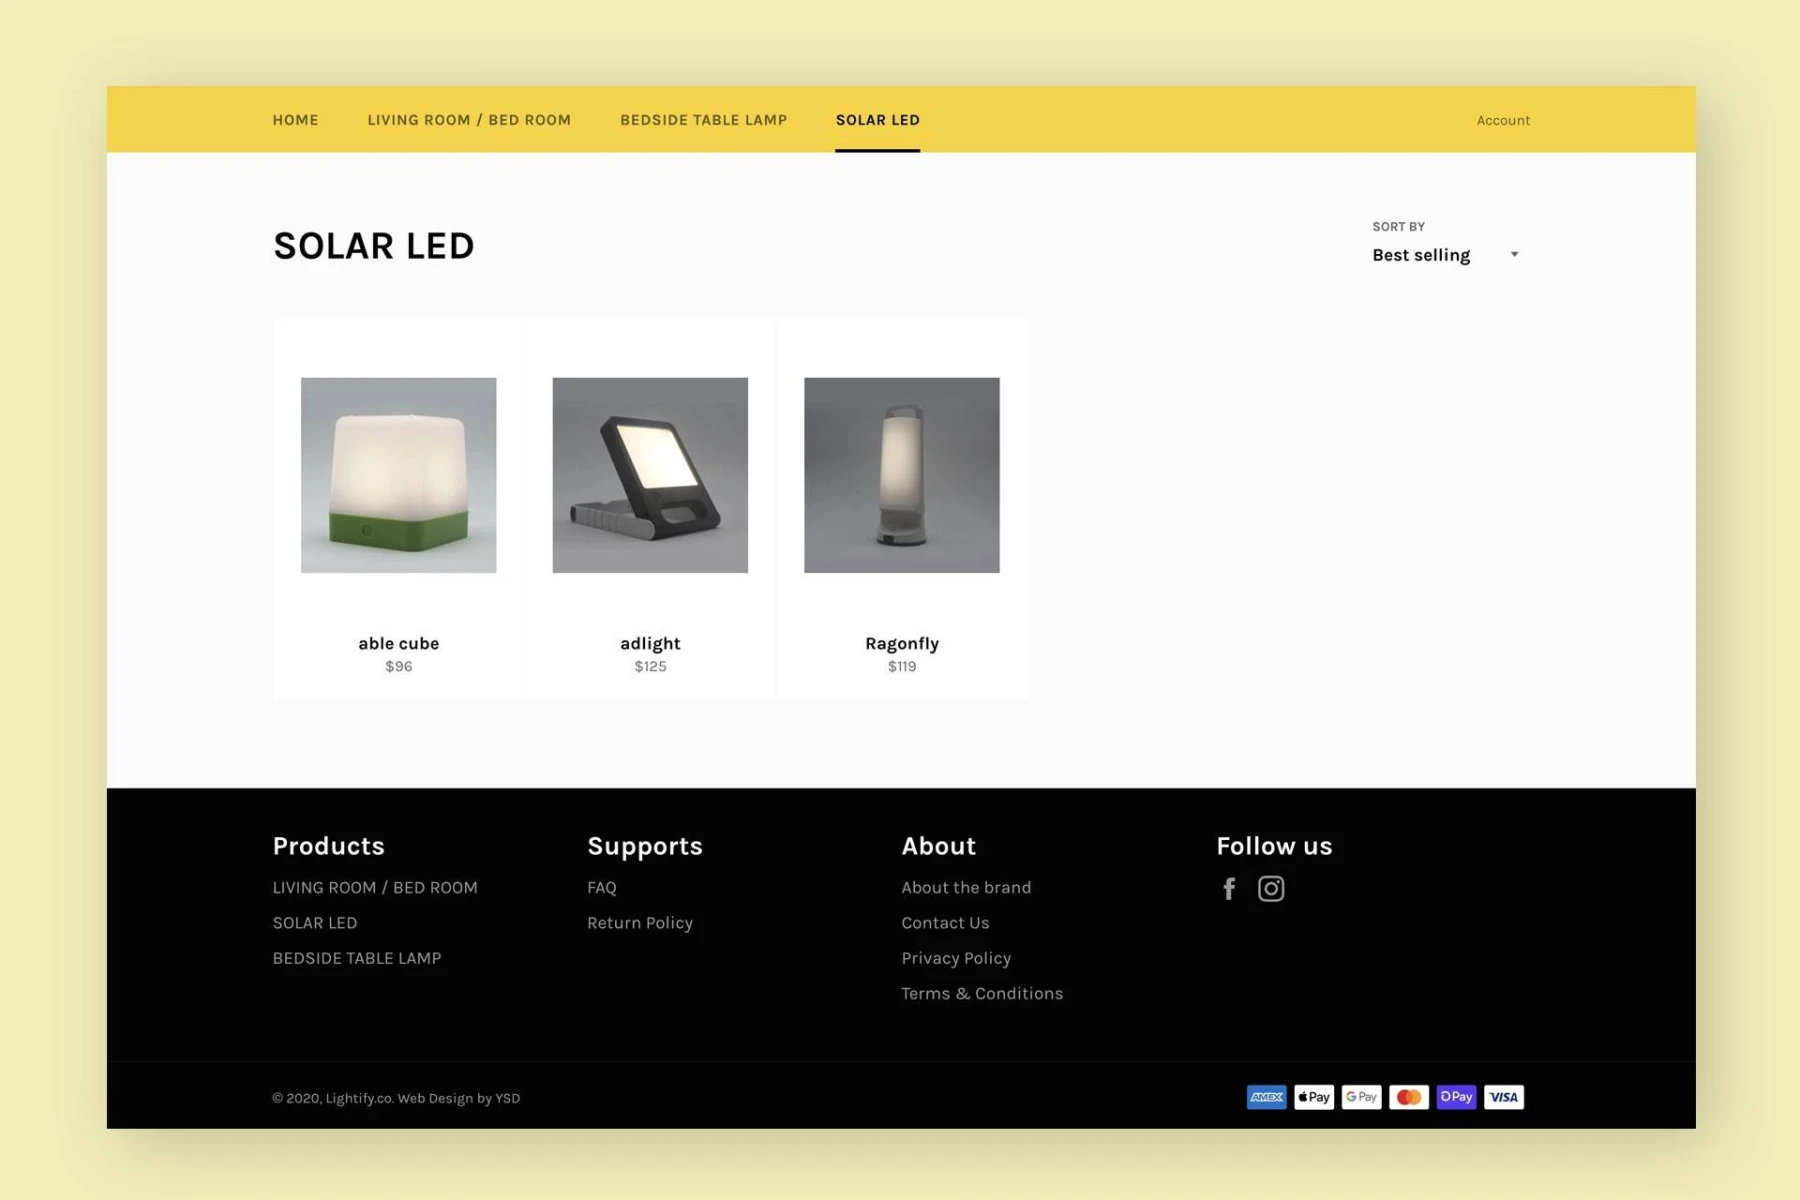
Task: Click the Google Pay payment icon
Action: [1361, 1097]
